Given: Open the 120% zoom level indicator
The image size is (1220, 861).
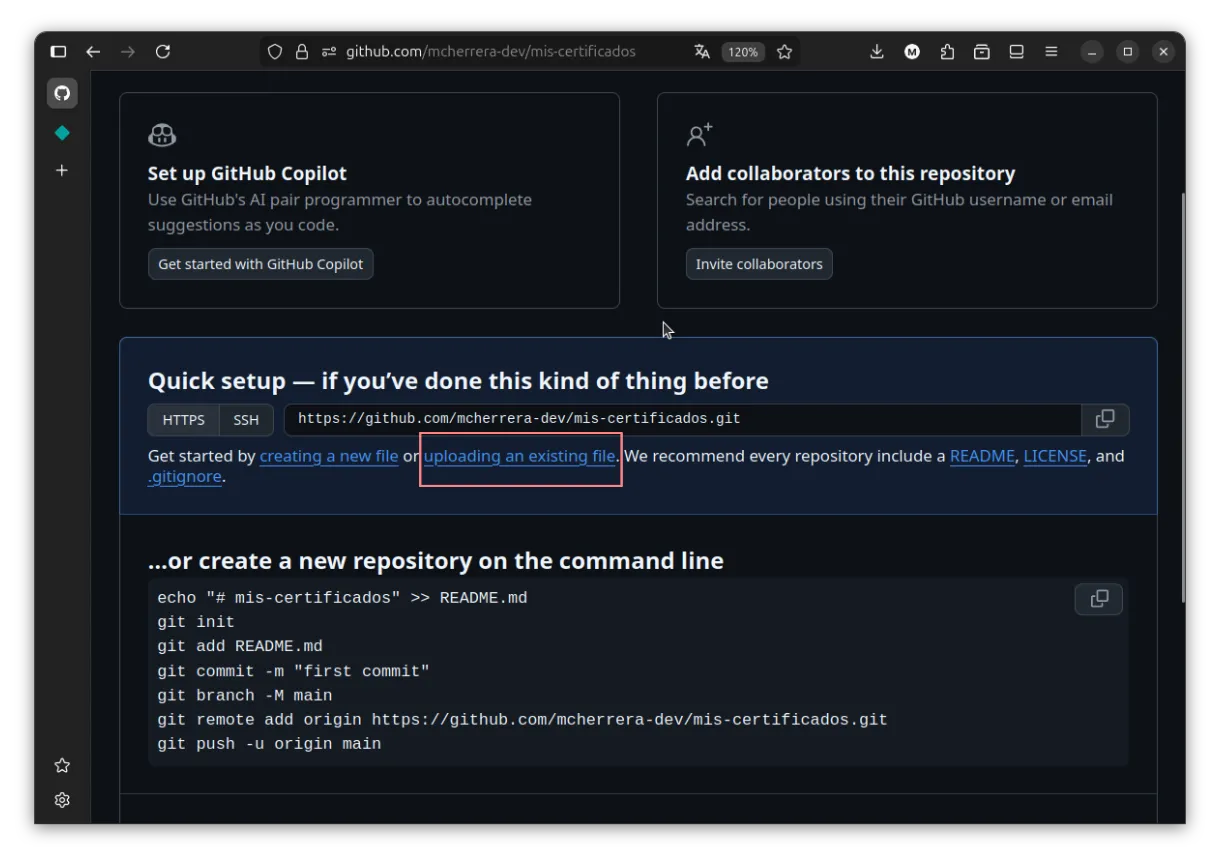Looking at the screenshot, I should pyautogui.click(x=743, y=52).
